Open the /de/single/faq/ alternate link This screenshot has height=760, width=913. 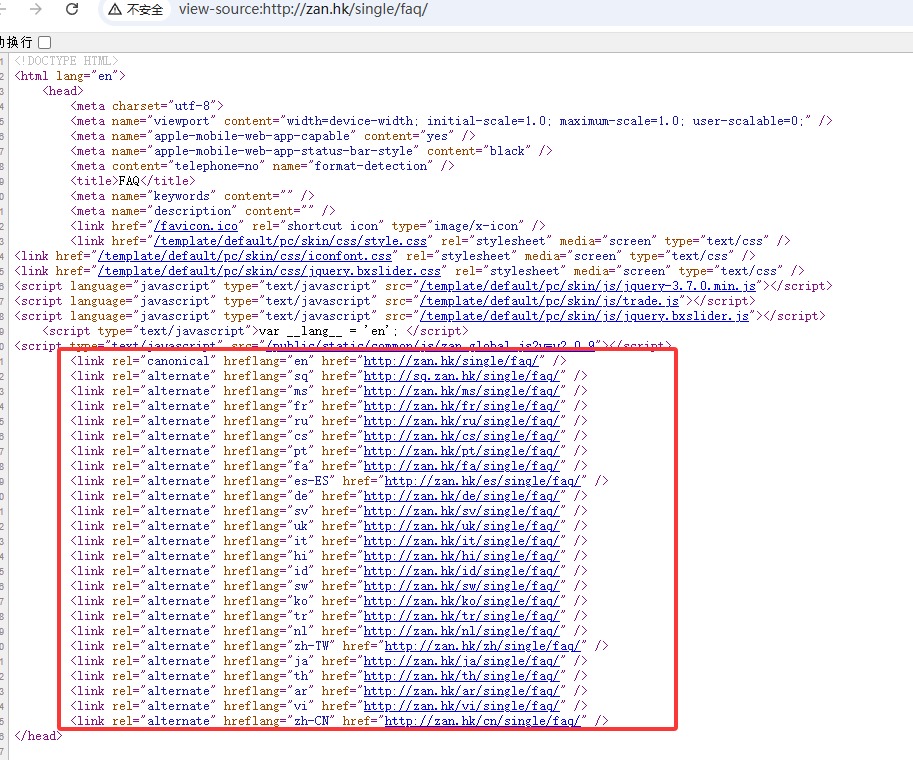click(x=461, y=496)
